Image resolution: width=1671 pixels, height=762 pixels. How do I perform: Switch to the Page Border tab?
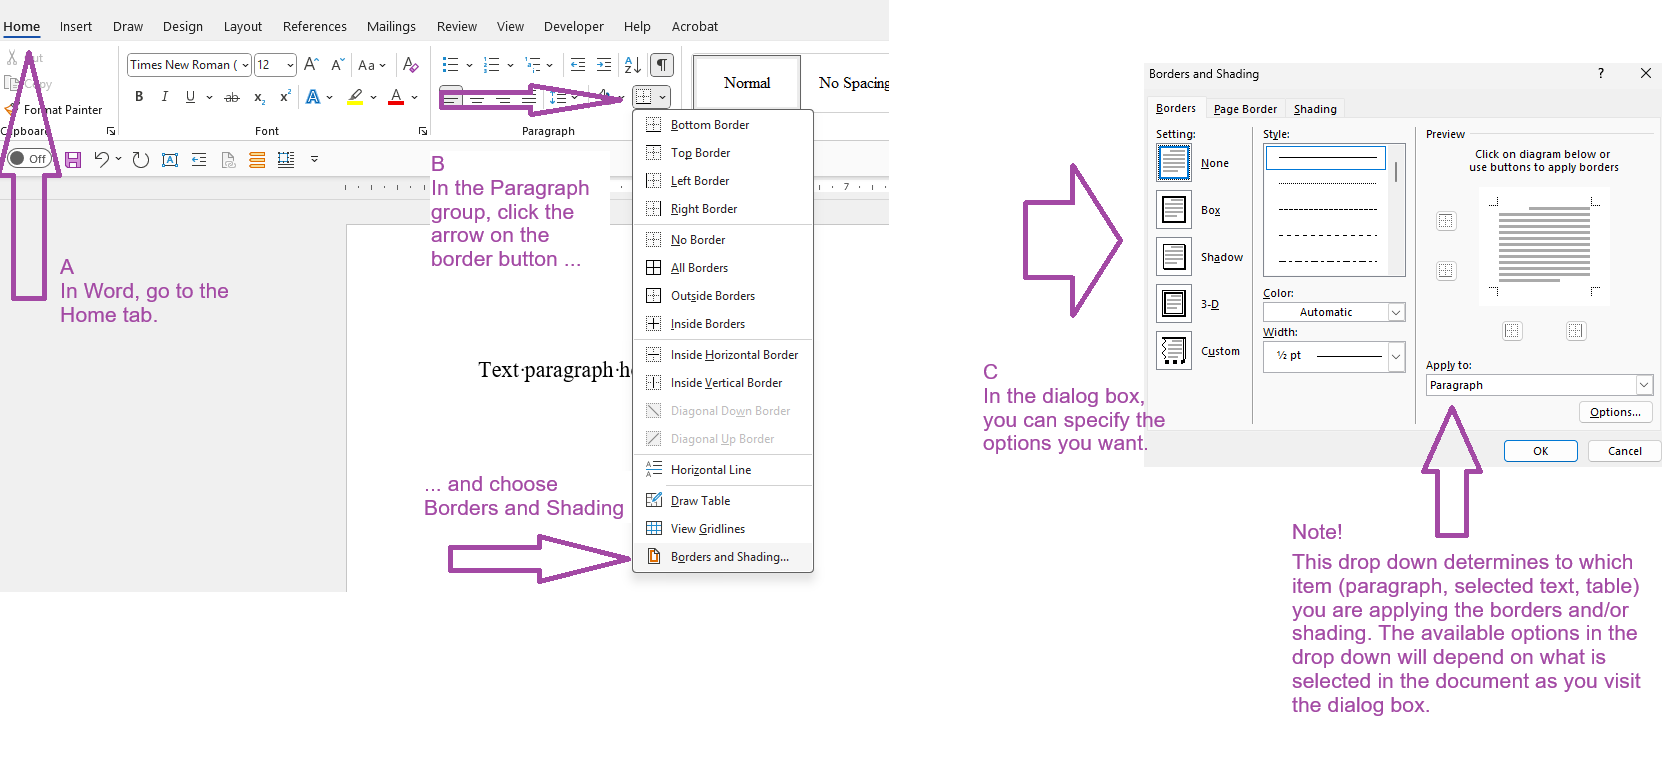(1245, 109)
